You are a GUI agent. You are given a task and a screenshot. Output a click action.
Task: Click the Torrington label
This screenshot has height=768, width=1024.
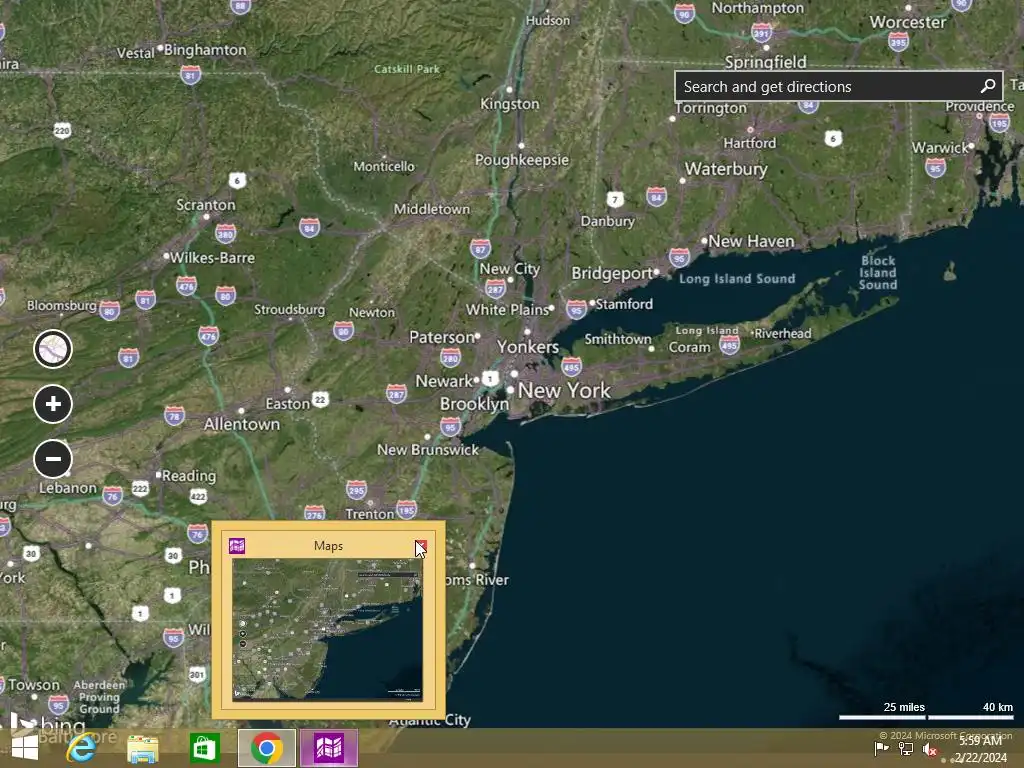711,108
